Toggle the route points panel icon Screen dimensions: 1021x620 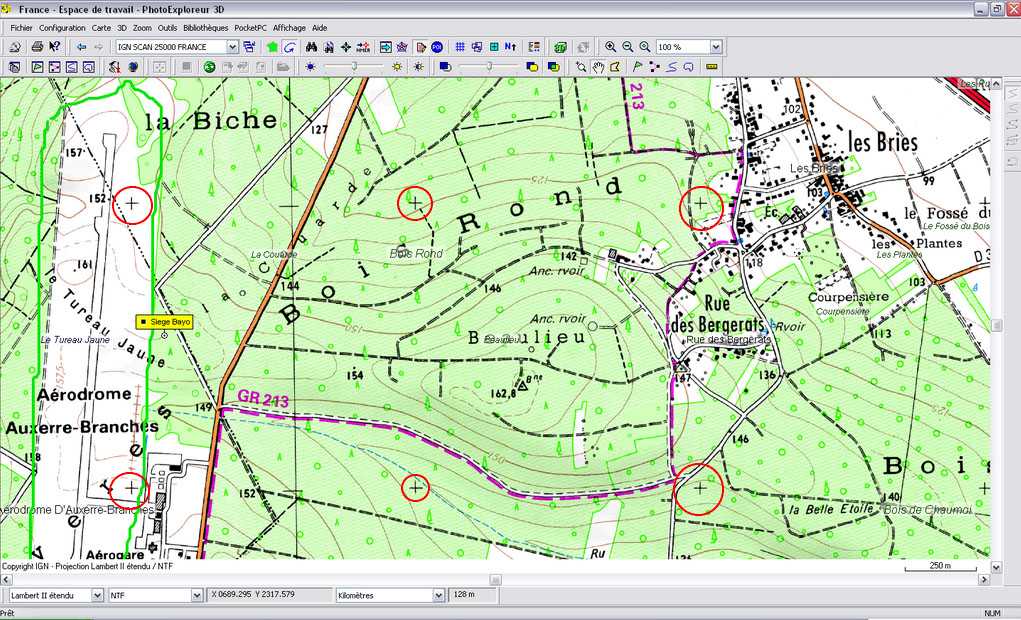(x=55, y=66)
